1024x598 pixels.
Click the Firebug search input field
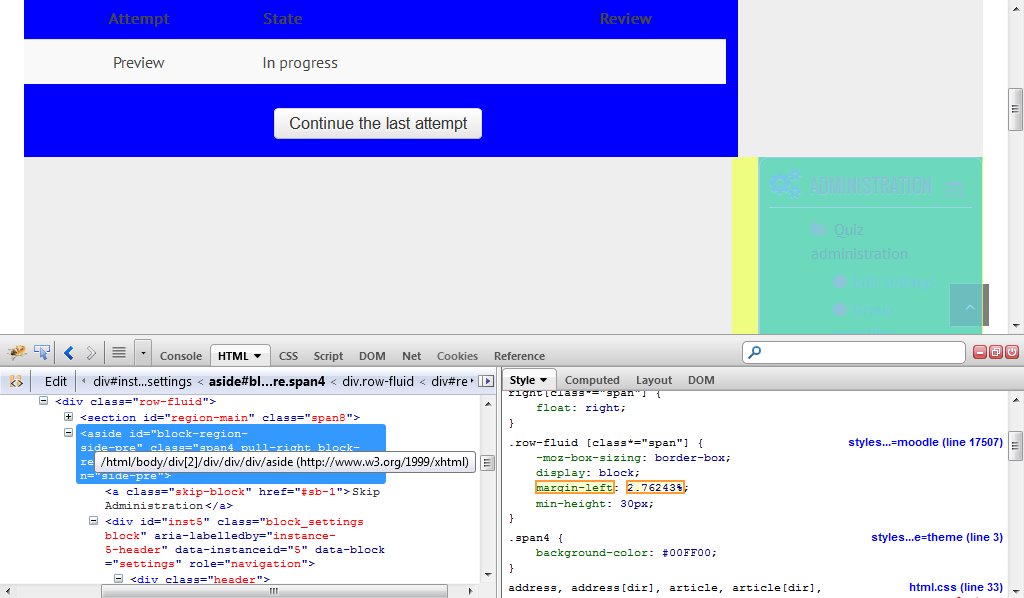coord(854,353)
